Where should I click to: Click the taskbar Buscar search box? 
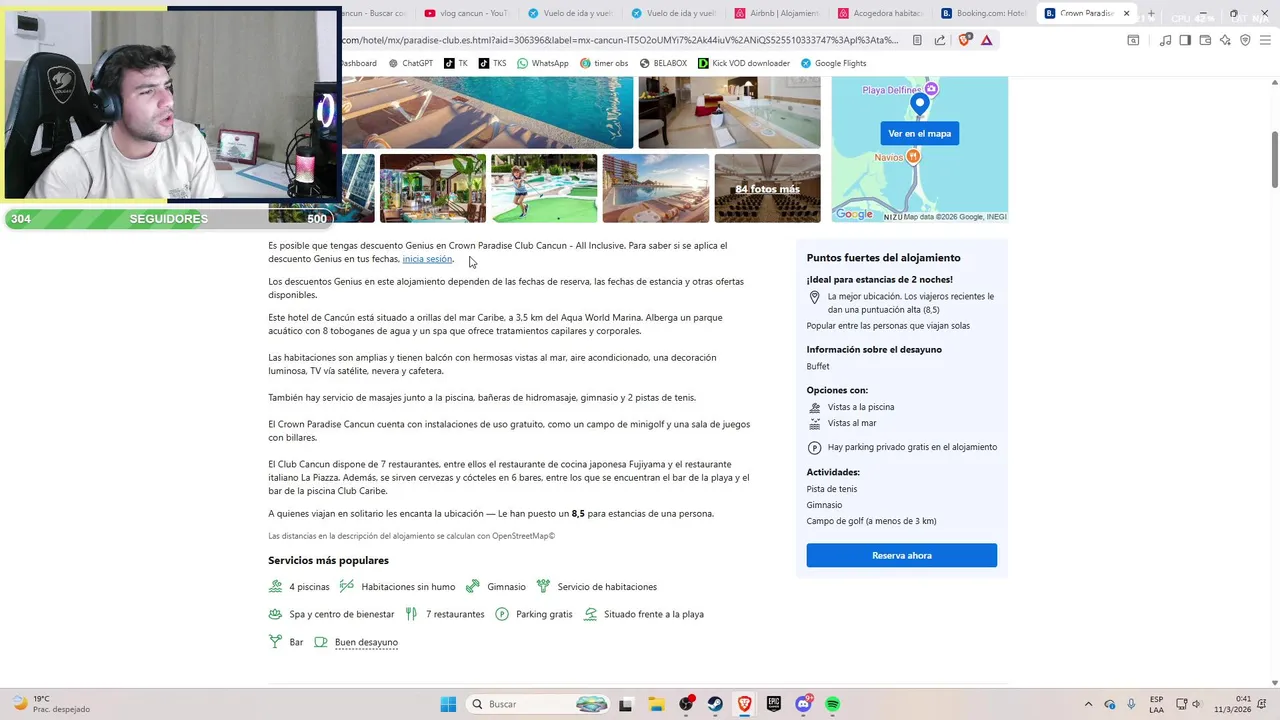point(540,704)
